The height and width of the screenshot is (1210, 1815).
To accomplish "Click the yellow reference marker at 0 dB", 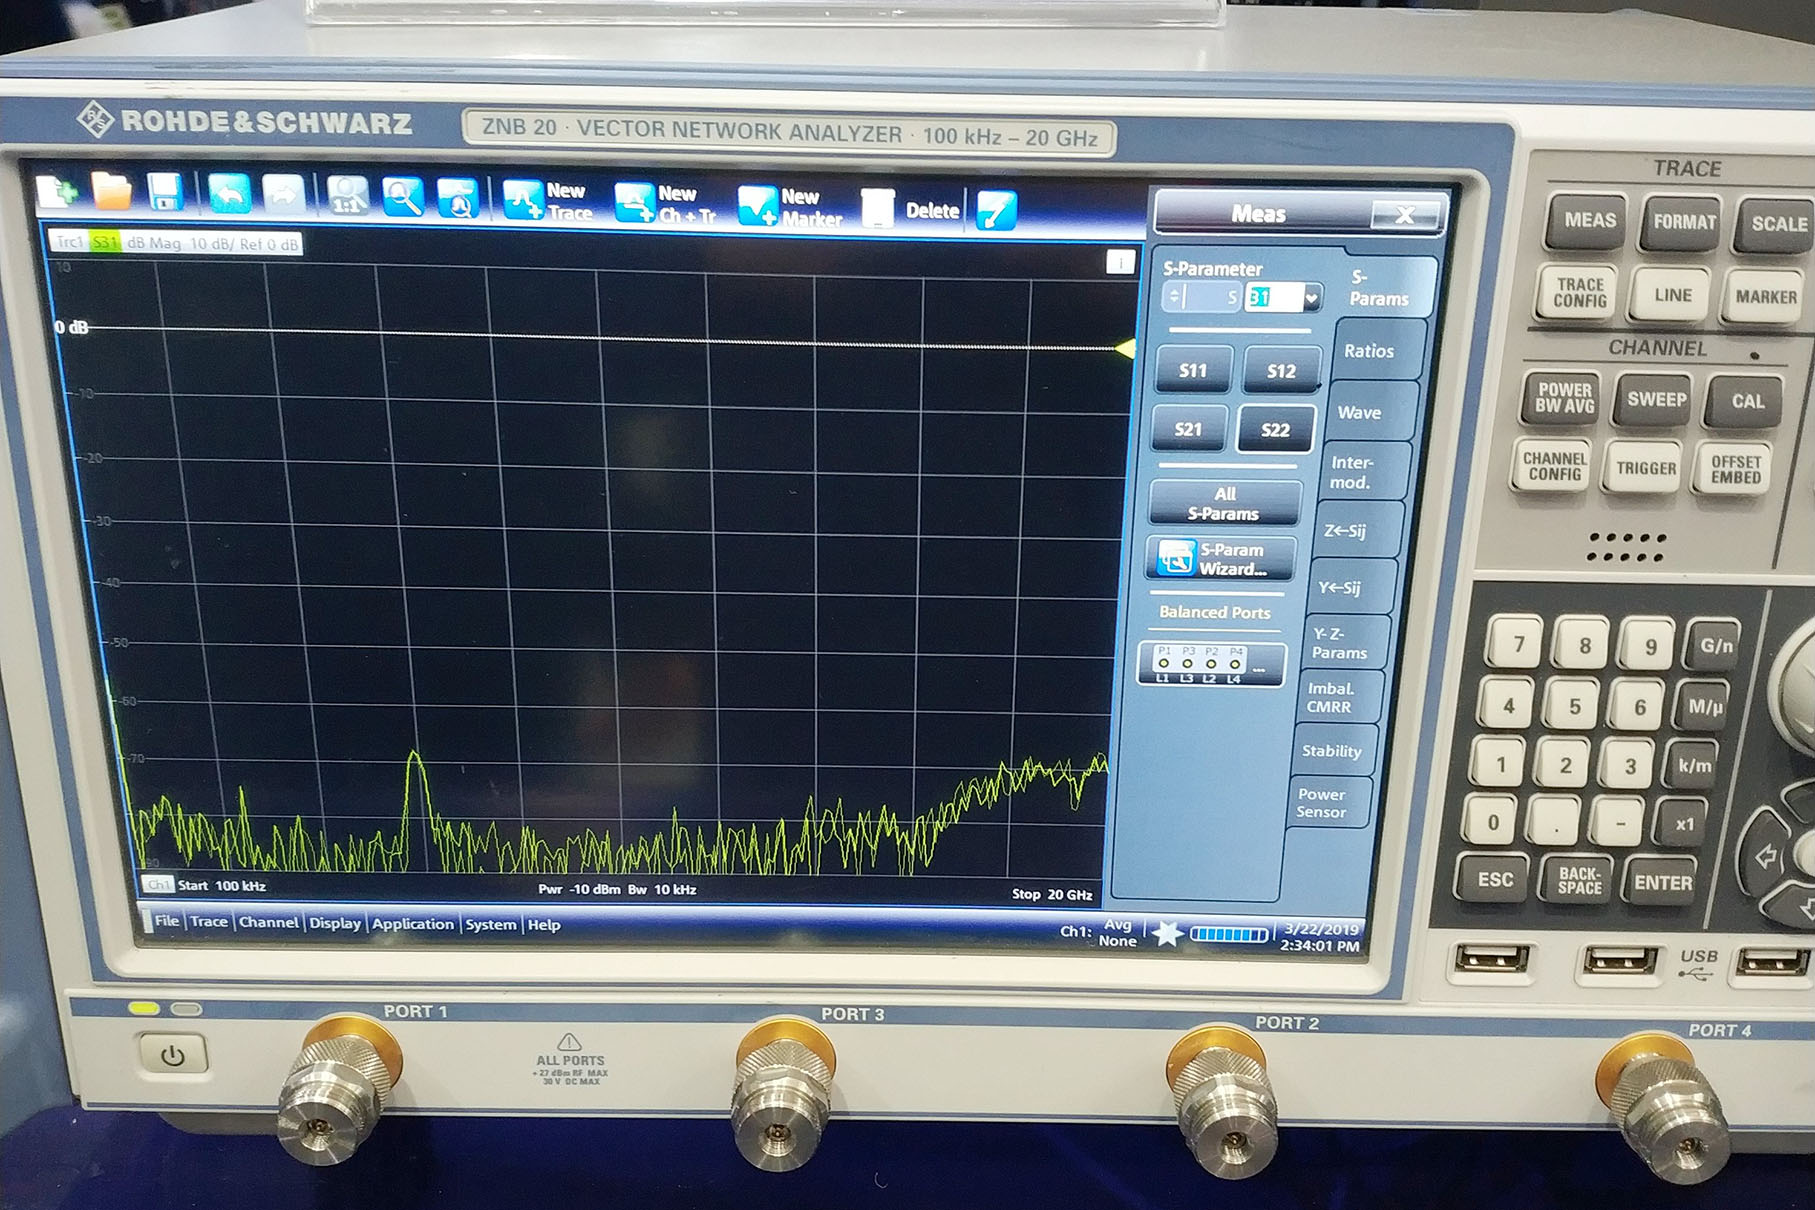I will point(1125,349).
